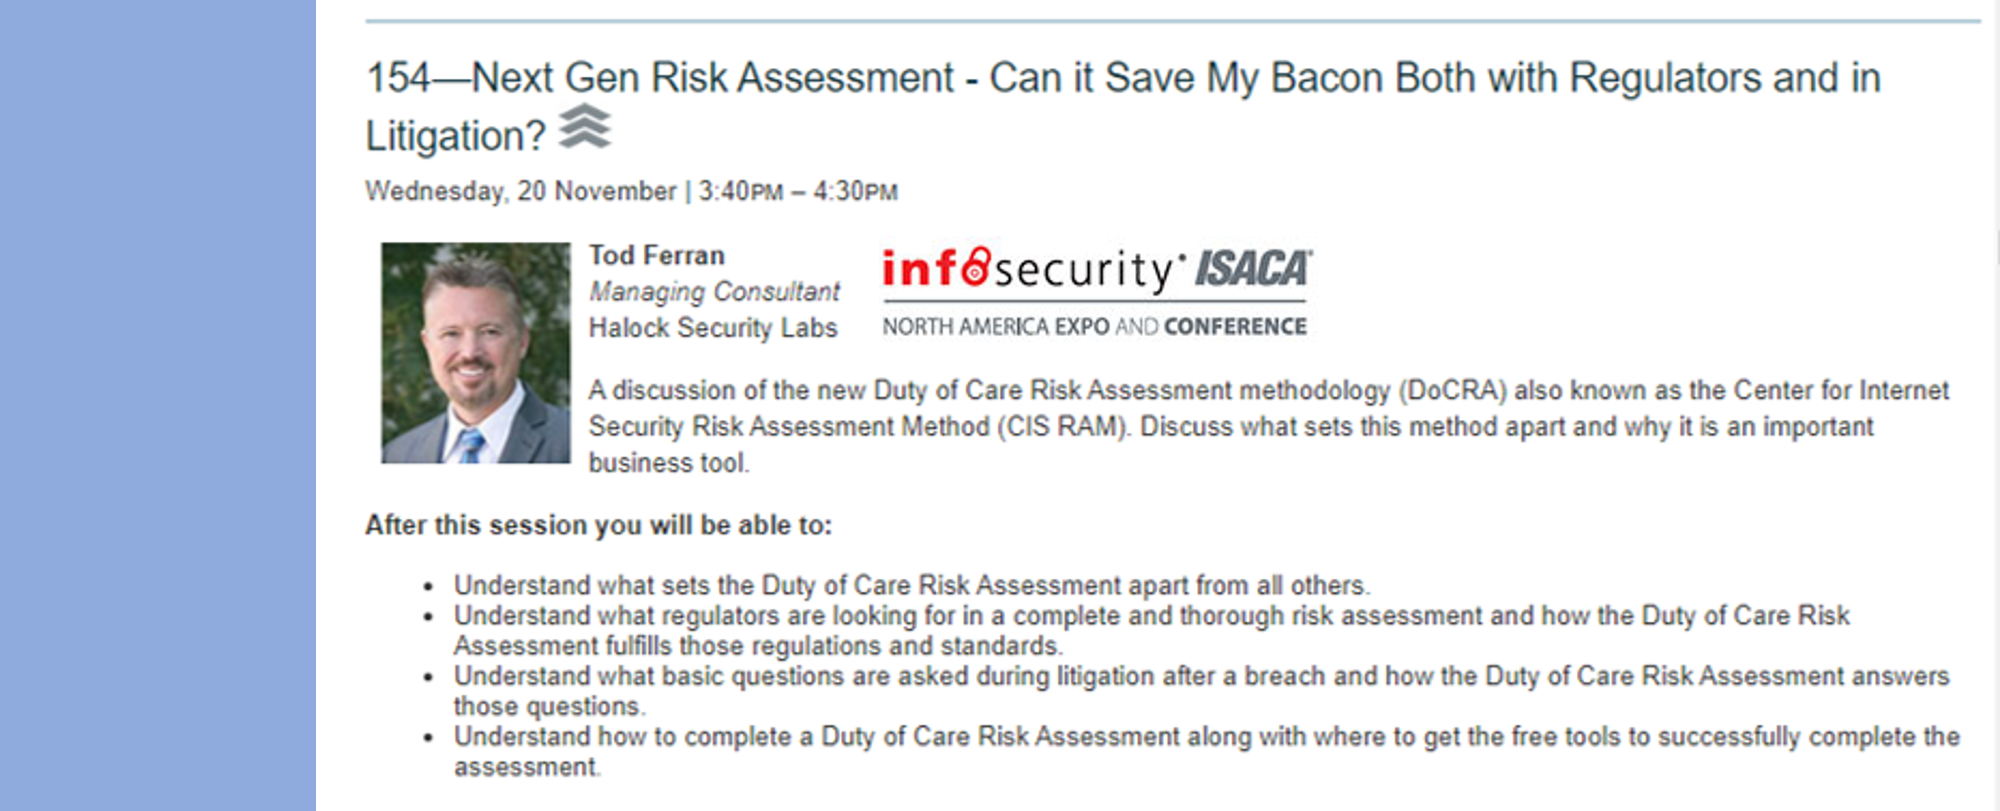Click 'Halock Security Labs' company name
This screenshot has height=811, width=2000.
click(x=713, y=328)
